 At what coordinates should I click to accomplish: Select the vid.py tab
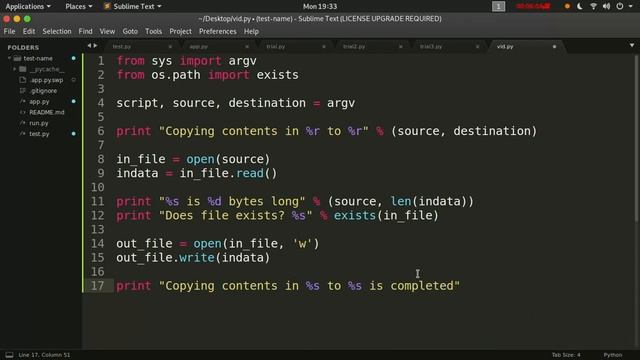tap(505, 47)
